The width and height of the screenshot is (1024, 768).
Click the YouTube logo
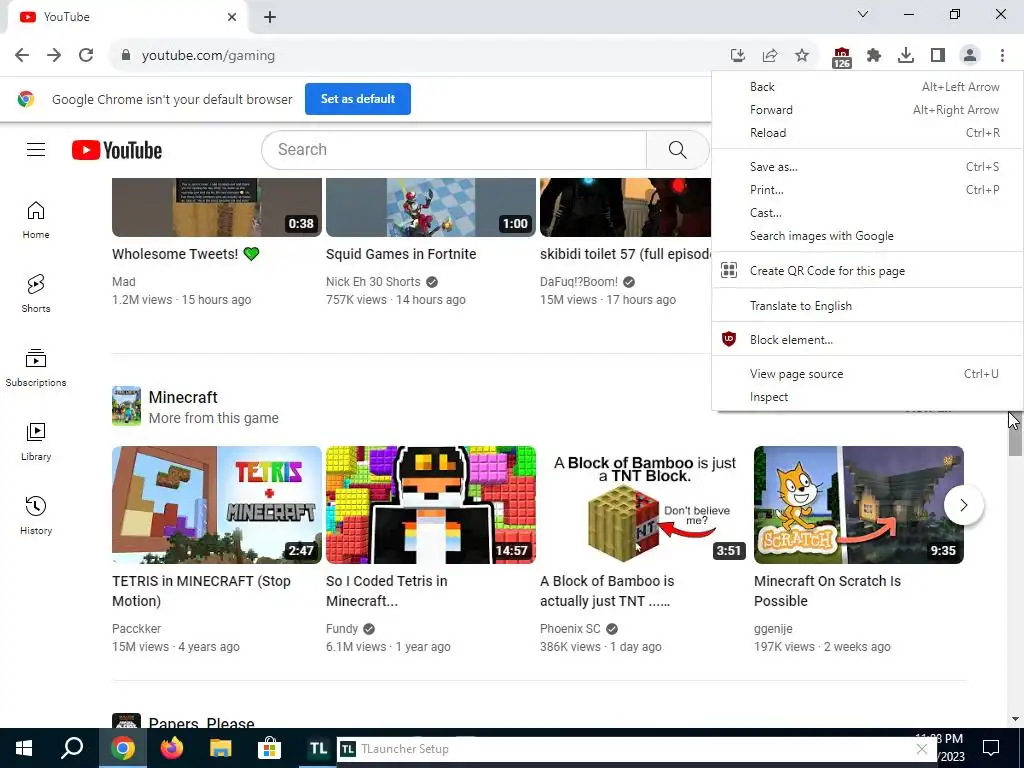pyautogui.click(x=117, y=150)
